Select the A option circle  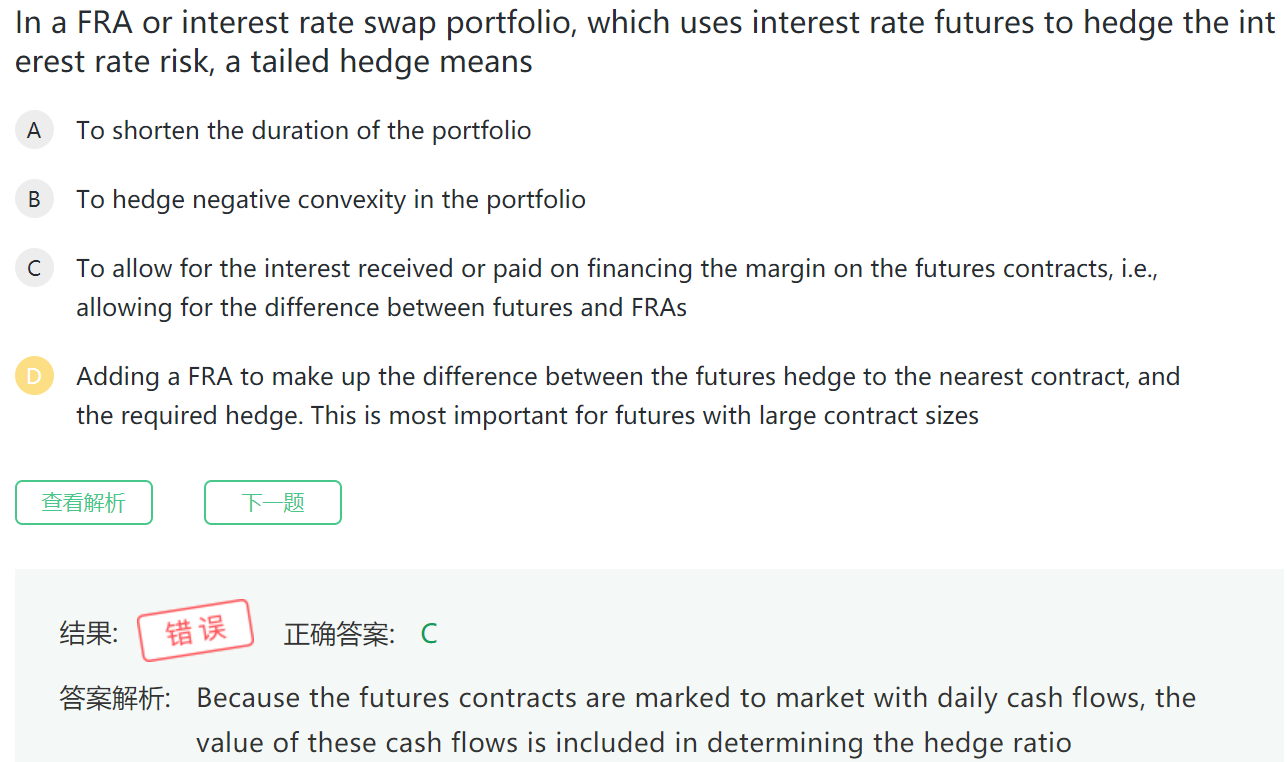pyautogui.click(x=34, y=131)
